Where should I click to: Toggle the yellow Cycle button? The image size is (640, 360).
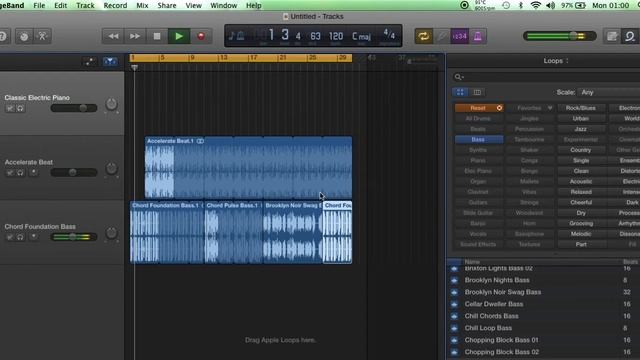point(423,36)
